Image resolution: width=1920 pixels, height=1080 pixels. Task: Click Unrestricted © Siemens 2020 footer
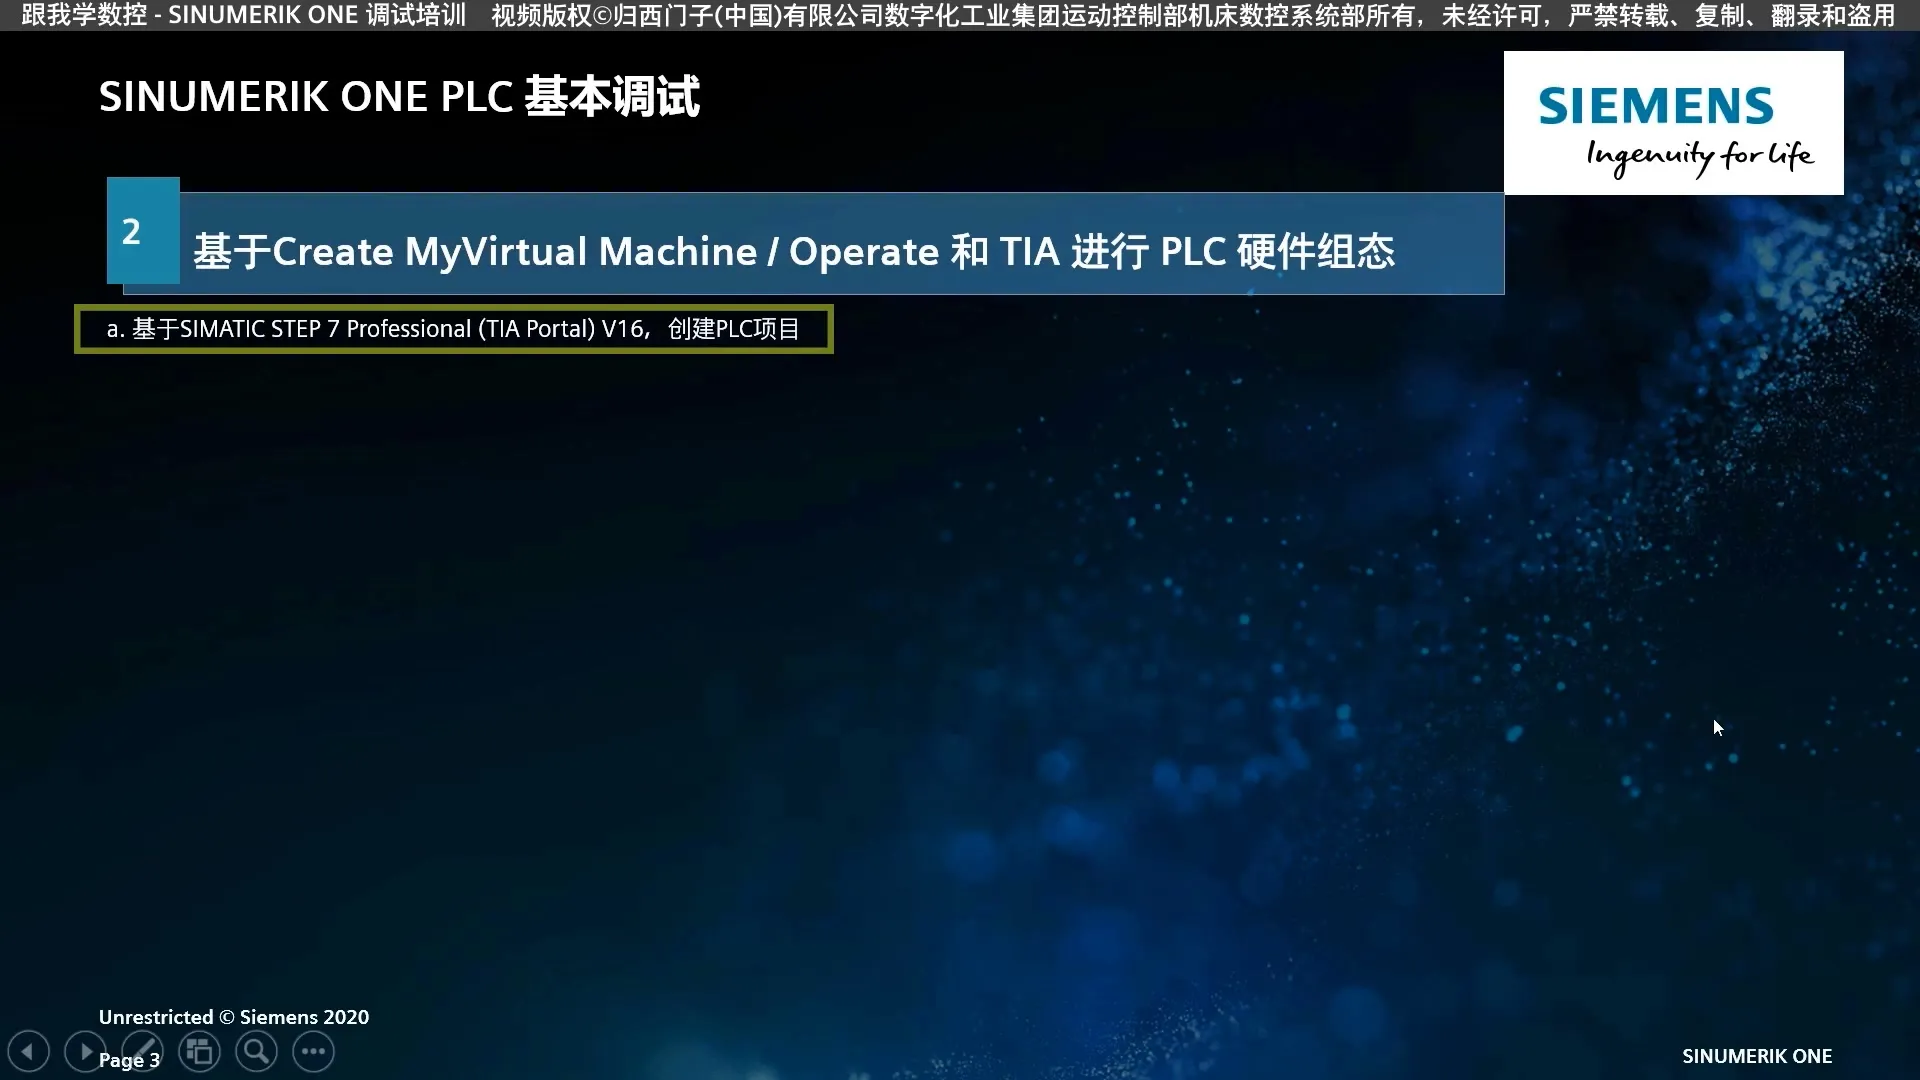tap(233, 1017)
